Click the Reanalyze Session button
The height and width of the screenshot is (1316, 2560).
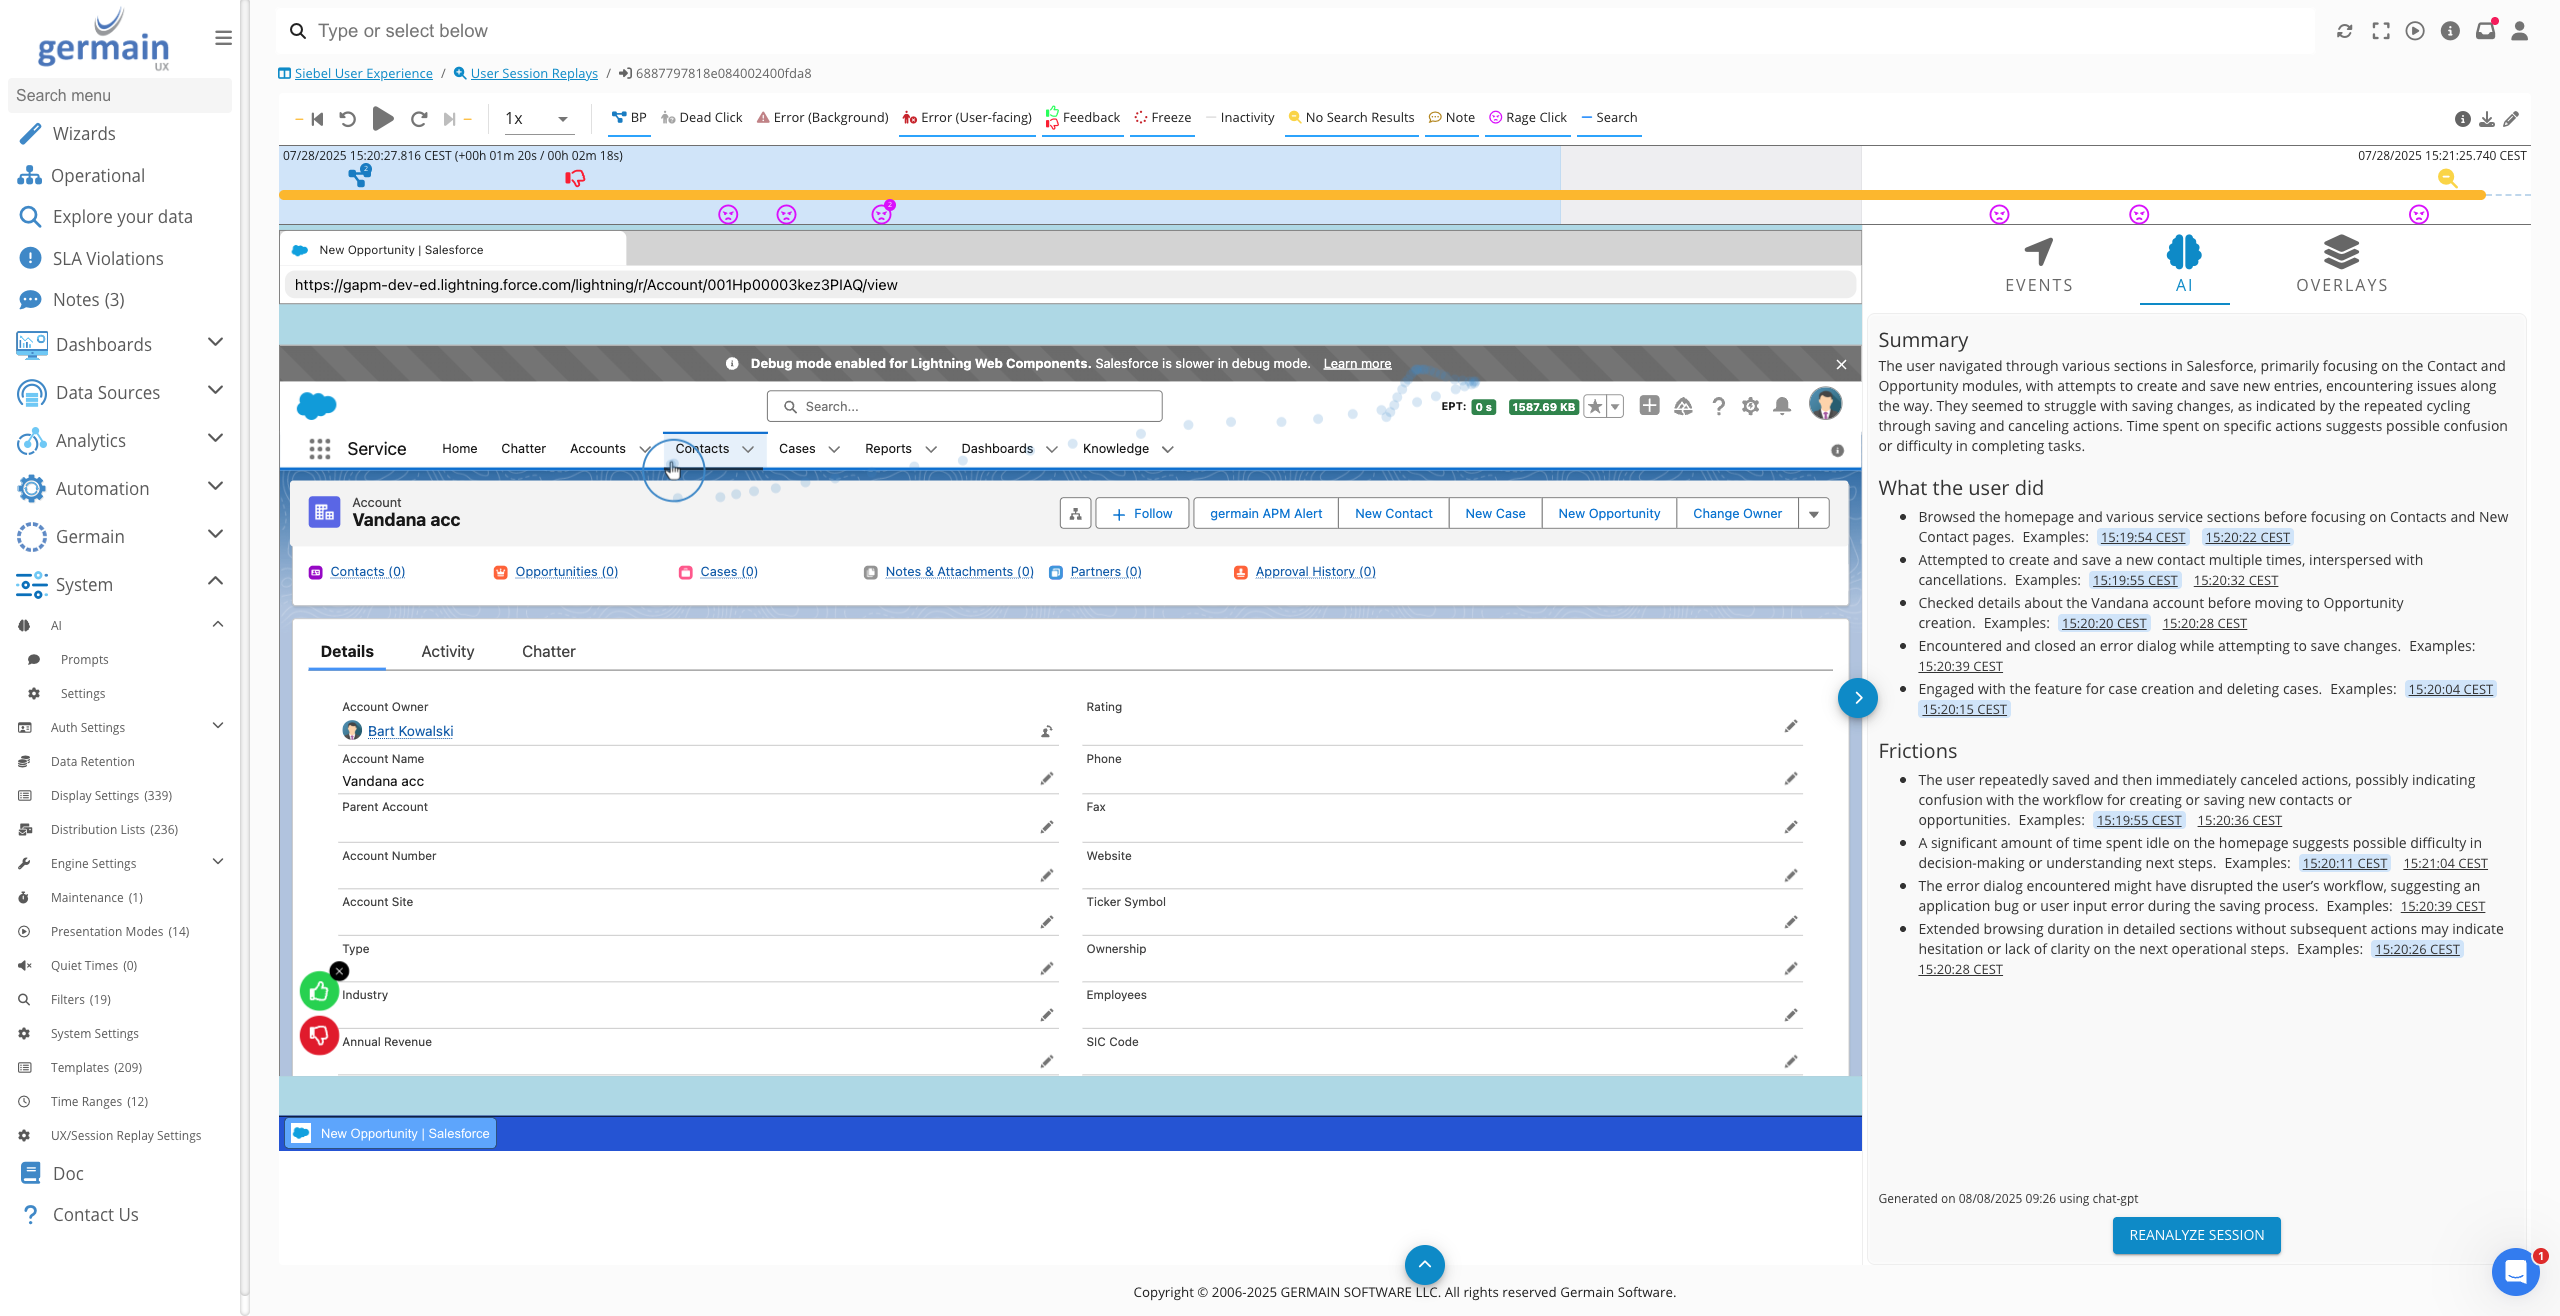[2196, 1235]
